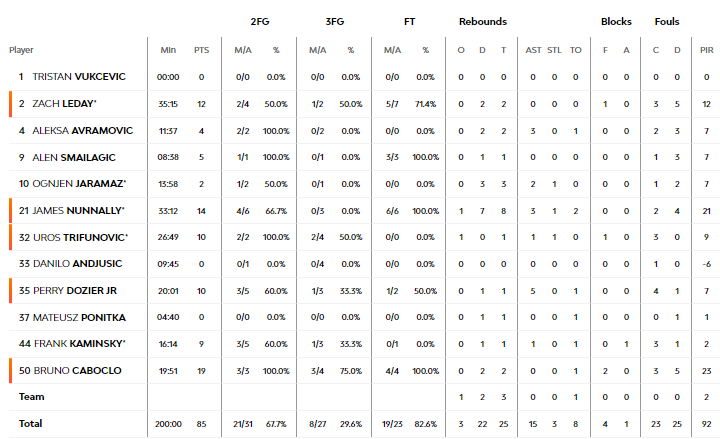Click Danilo Andjusic's name
Viewport: 720px width, 439px height.
pos(77,264)
